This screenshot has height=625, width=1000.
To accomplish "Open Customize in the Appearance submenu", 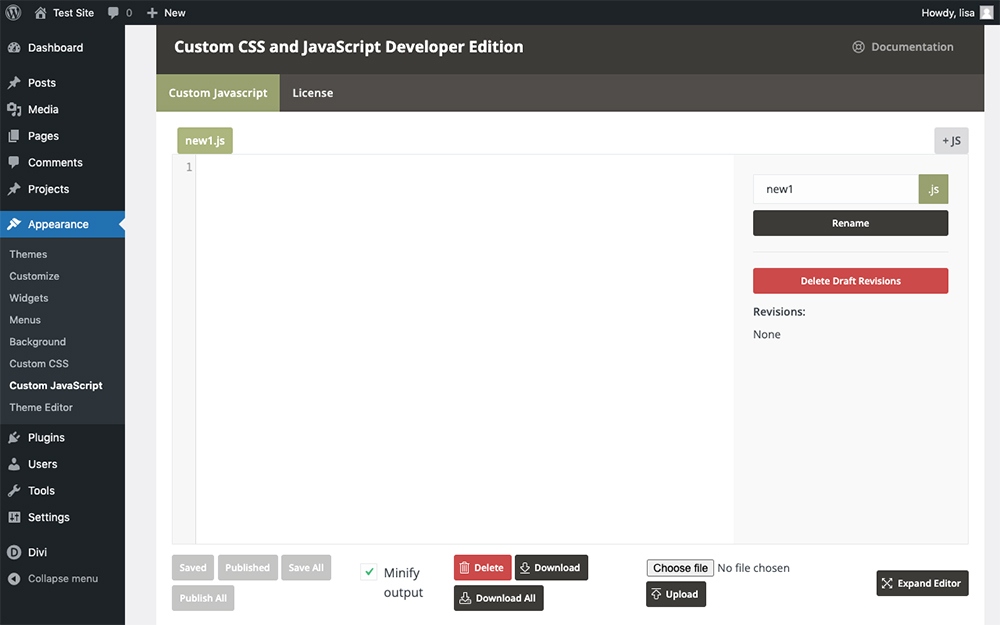I will tap(34, 276).
